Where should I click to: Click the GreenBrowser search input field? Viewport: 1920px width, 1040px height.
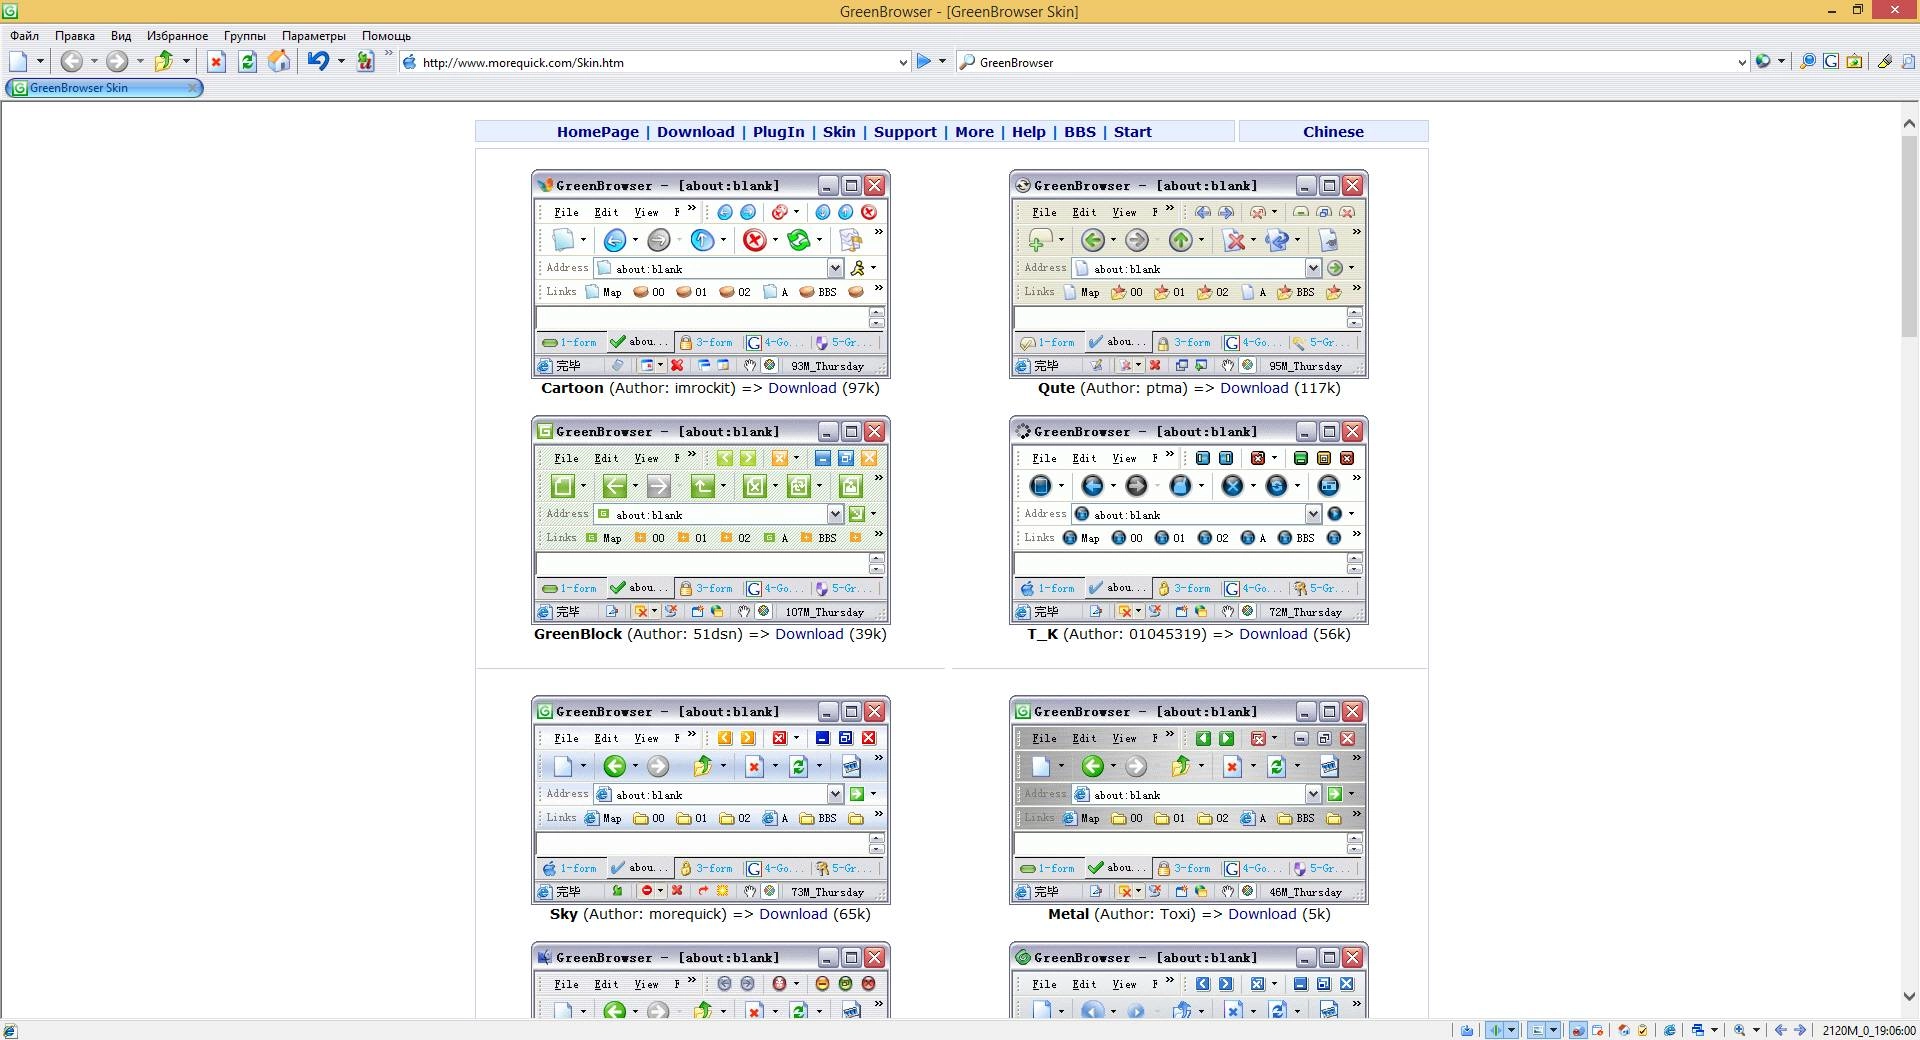[x=1355, y=62]
